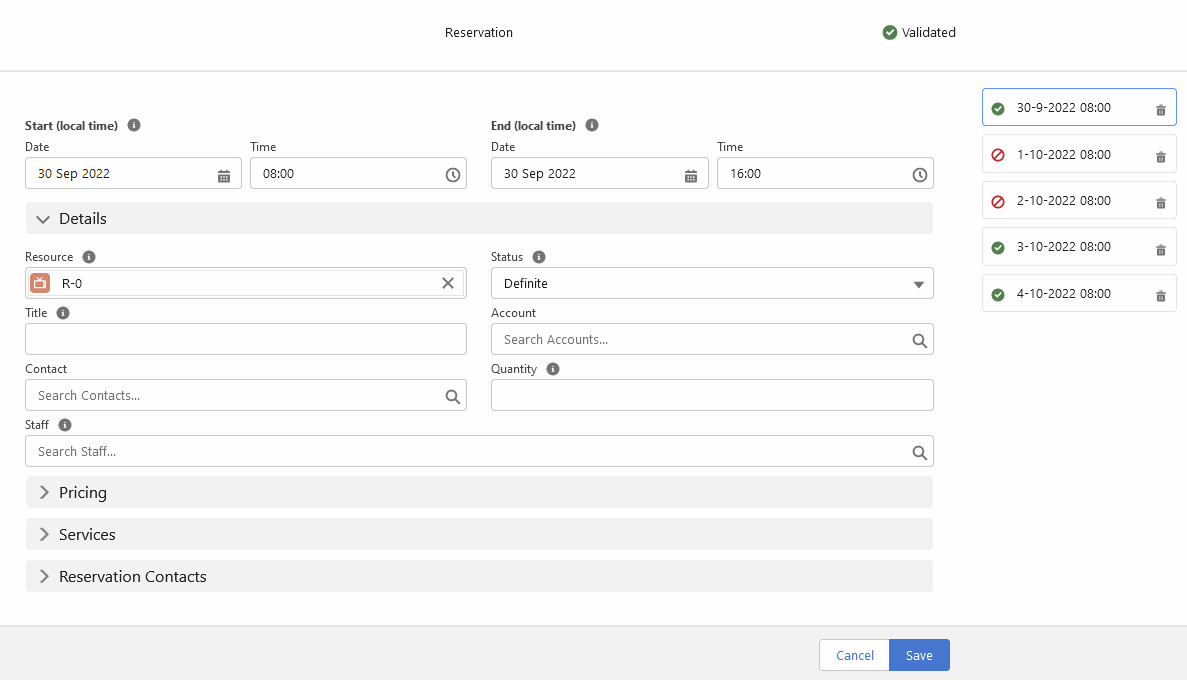1187x680 pixels.
Task: Open the Start date calendar picker icon
Action: pos(224,175)
